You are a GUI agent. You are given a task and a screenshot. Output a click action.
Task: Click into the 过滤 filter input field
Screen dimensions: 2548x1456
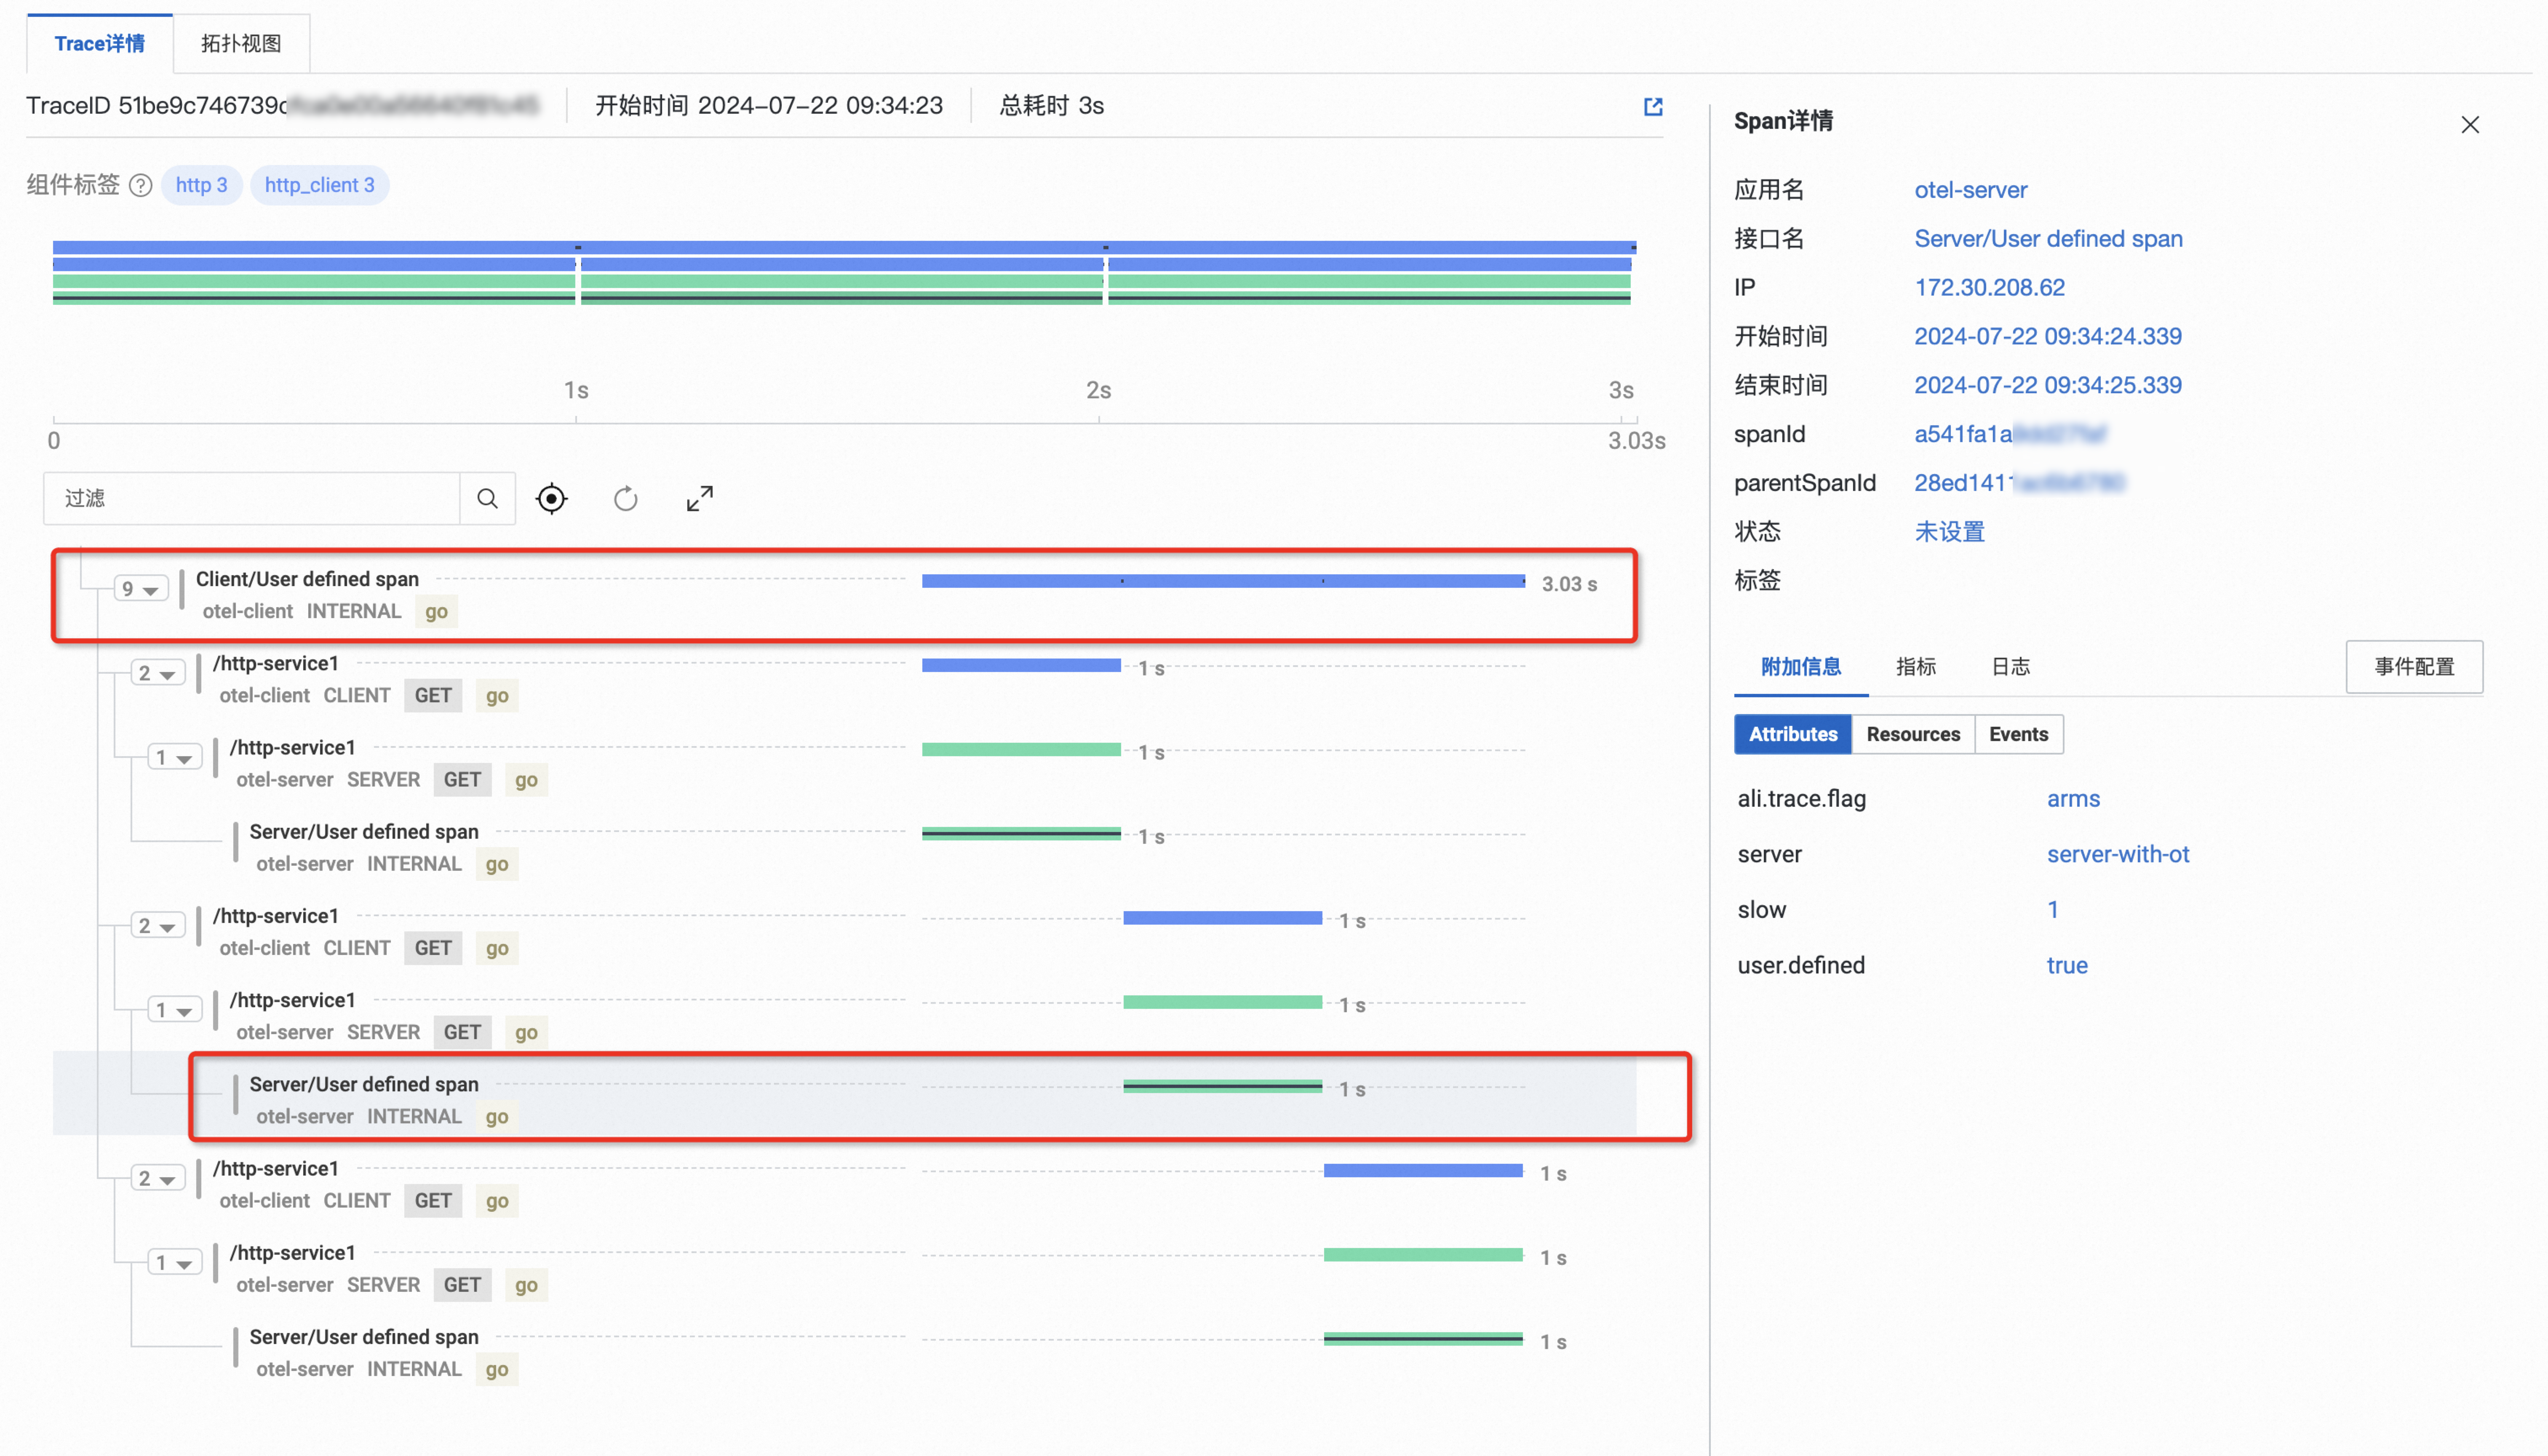[x=252, y=498]
